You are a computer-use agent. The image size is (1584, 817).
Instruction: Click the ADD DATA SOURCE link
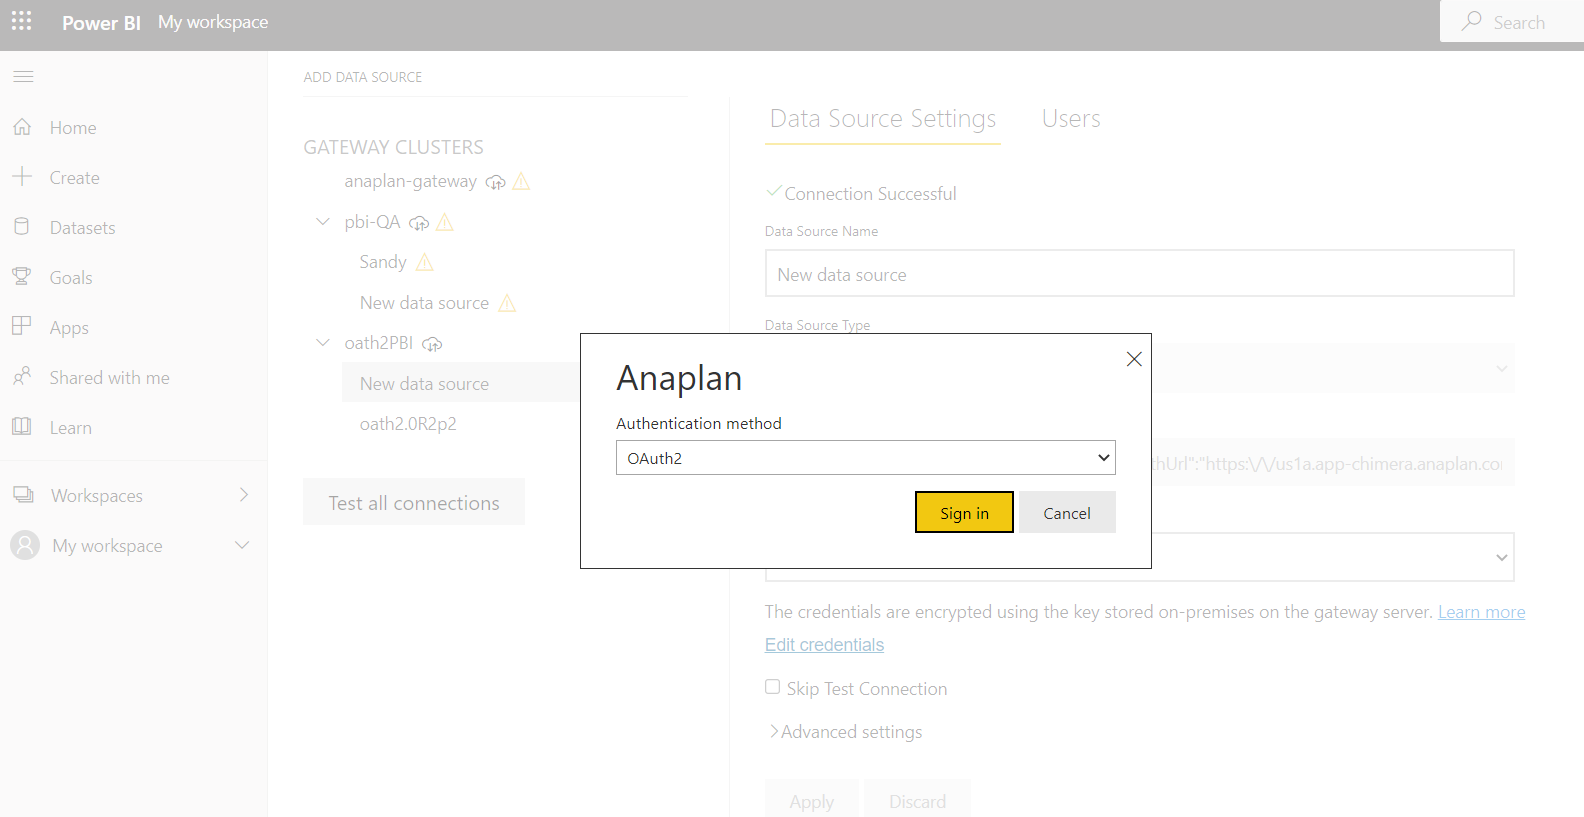point(363,77)
